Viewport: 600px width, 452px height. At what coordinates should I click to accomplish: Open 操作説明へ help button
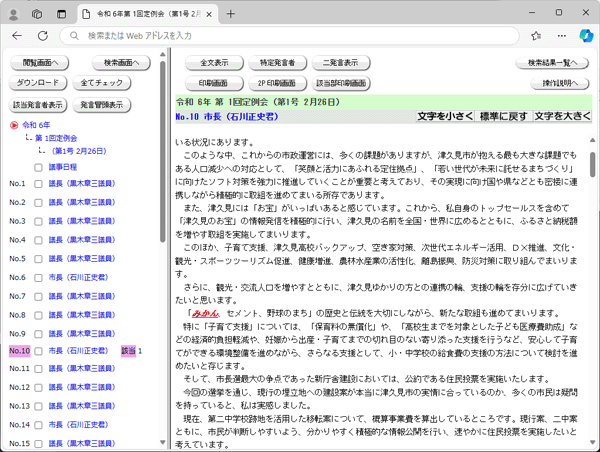pos(560,83)
